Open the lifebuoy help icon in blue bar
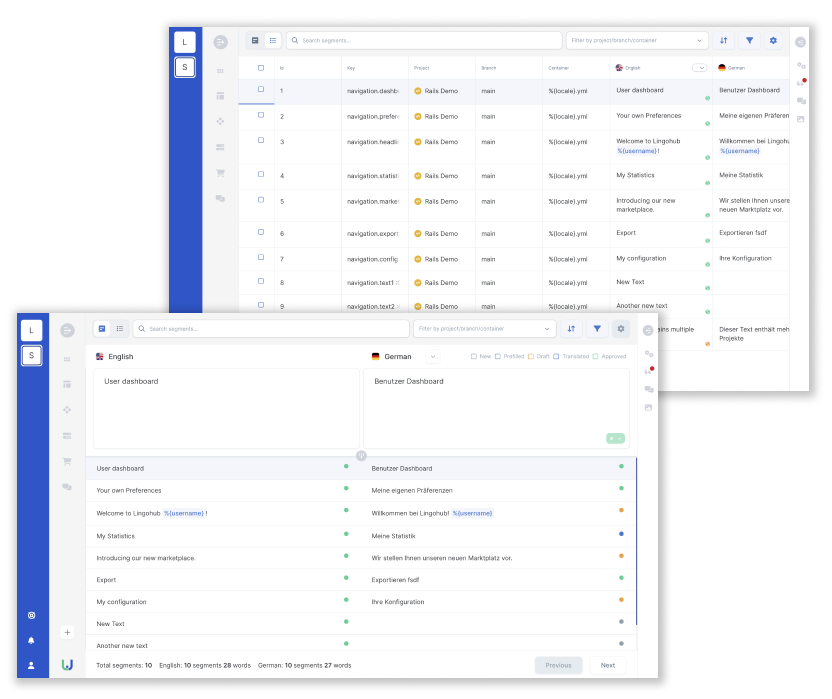The height and width of the screenshot is (699, 832). tap(31, 616)
